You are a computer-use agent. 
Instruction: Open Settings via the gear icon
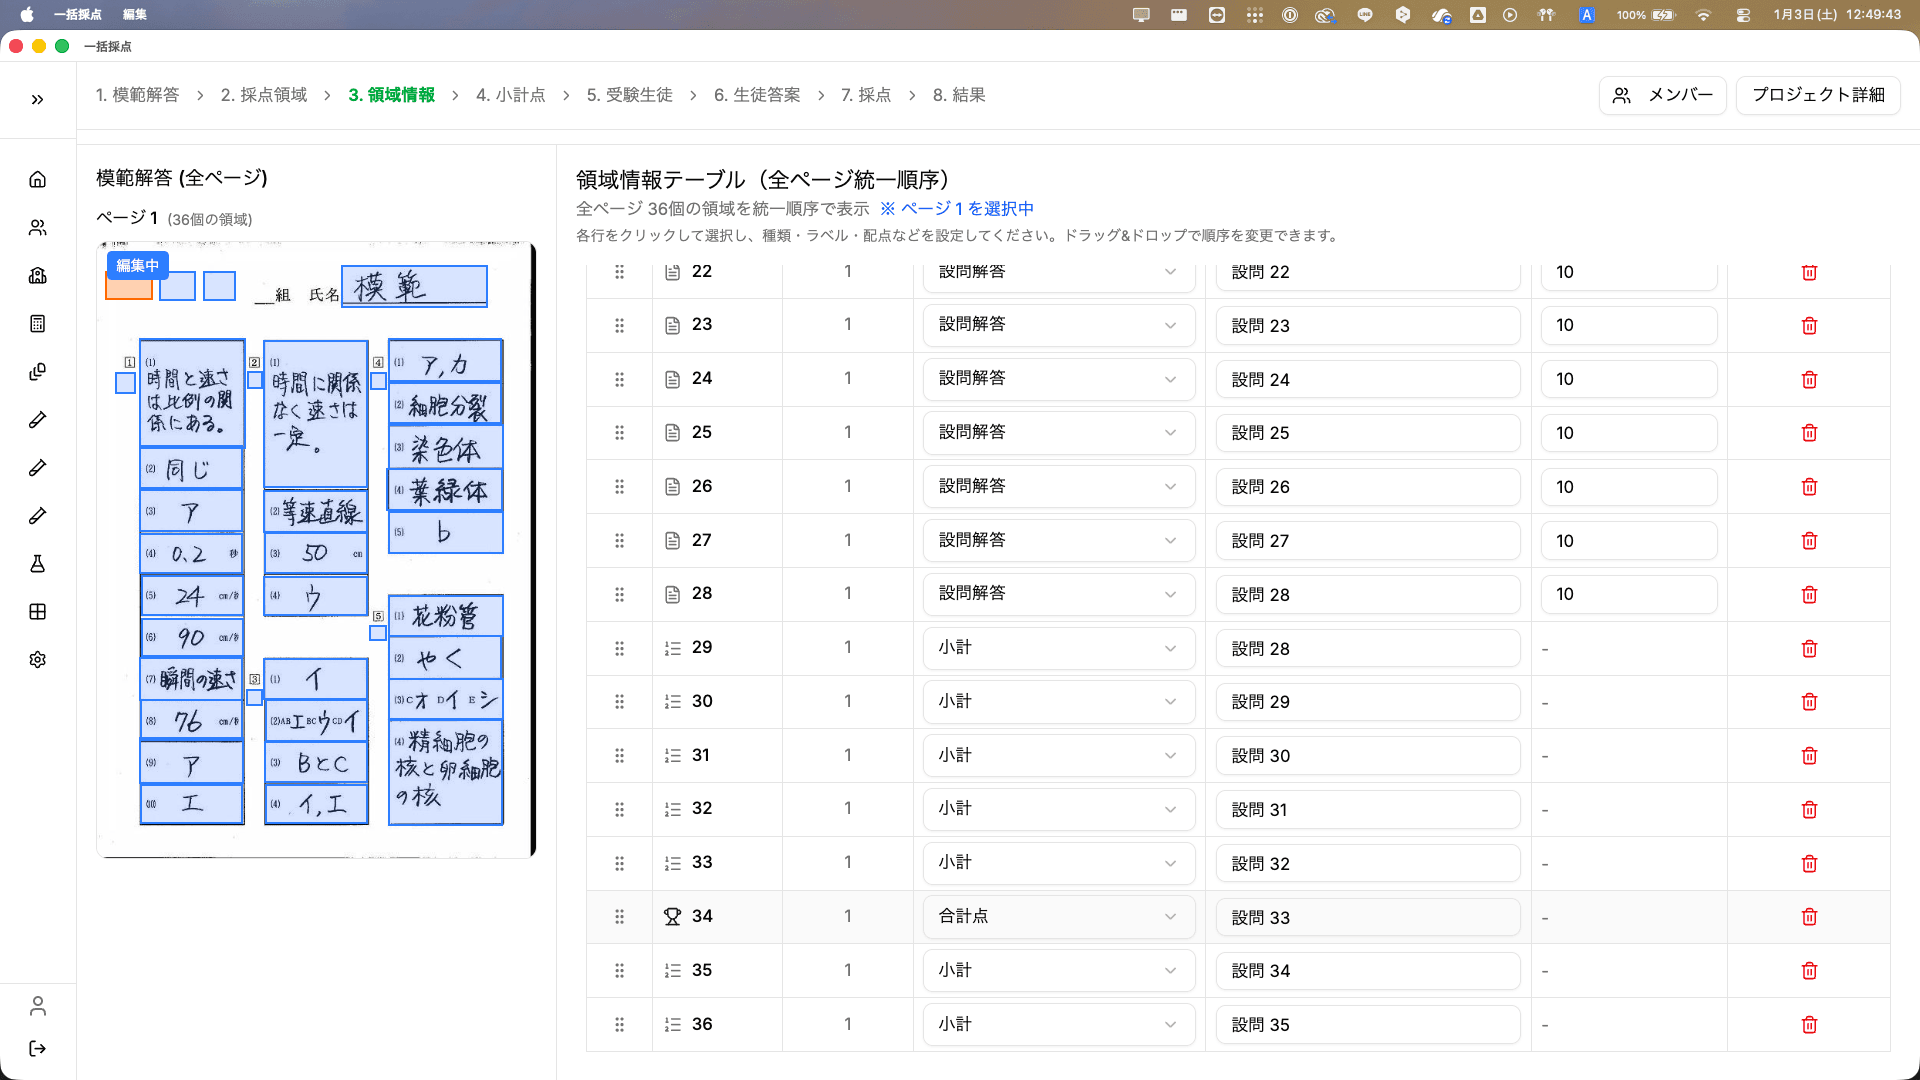(x=37, y=659)
